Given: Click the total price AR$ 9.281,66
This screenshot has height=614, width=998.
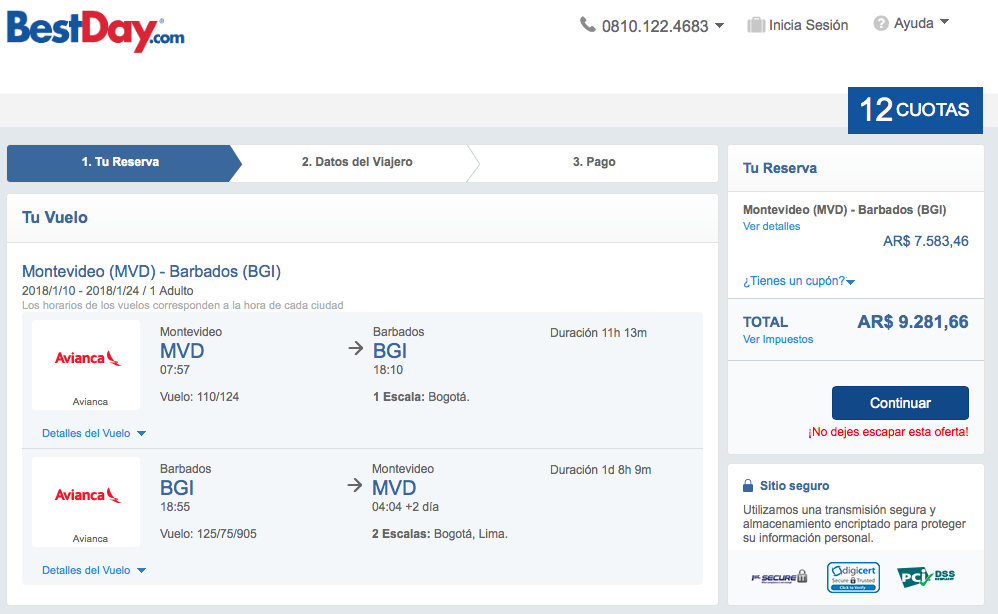Looking at the screenshot, I should click(913, 322).
